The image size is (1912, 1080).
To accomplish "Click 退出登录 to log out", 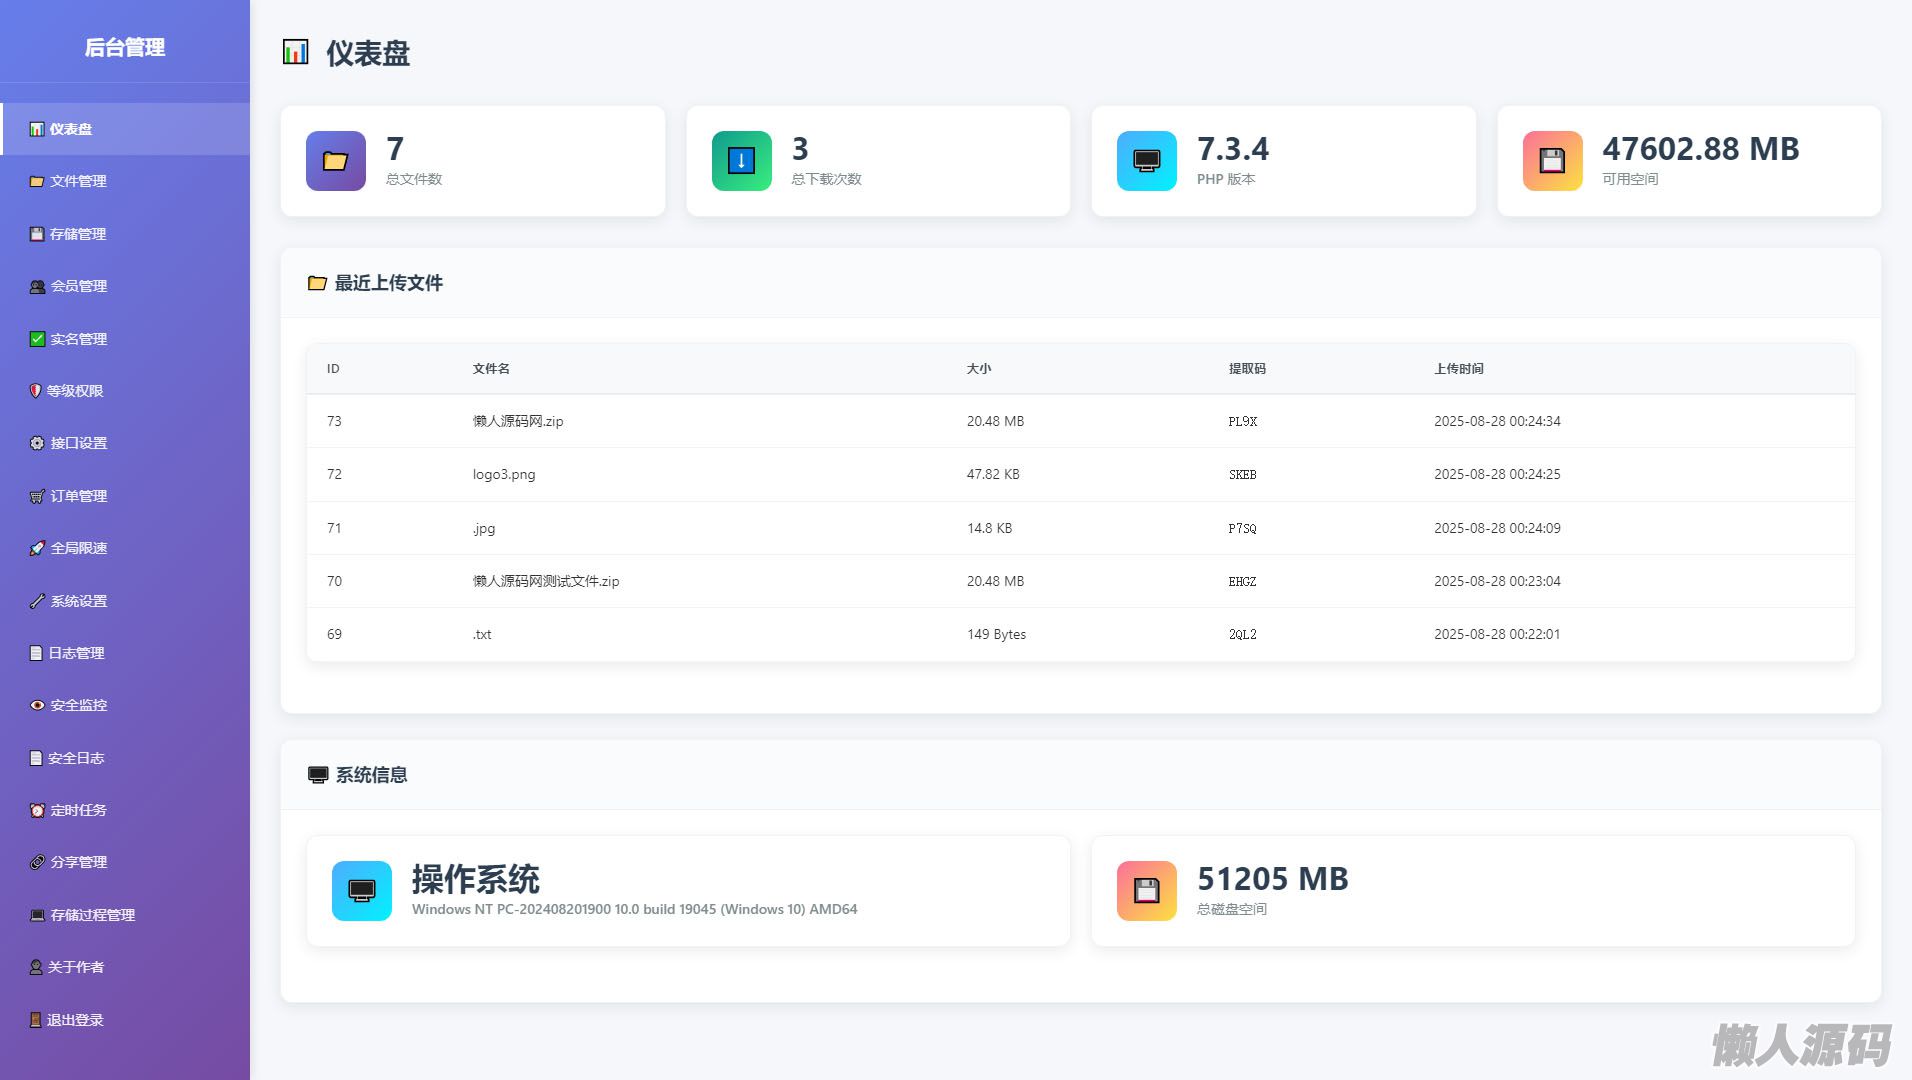I will point(75,1020).
